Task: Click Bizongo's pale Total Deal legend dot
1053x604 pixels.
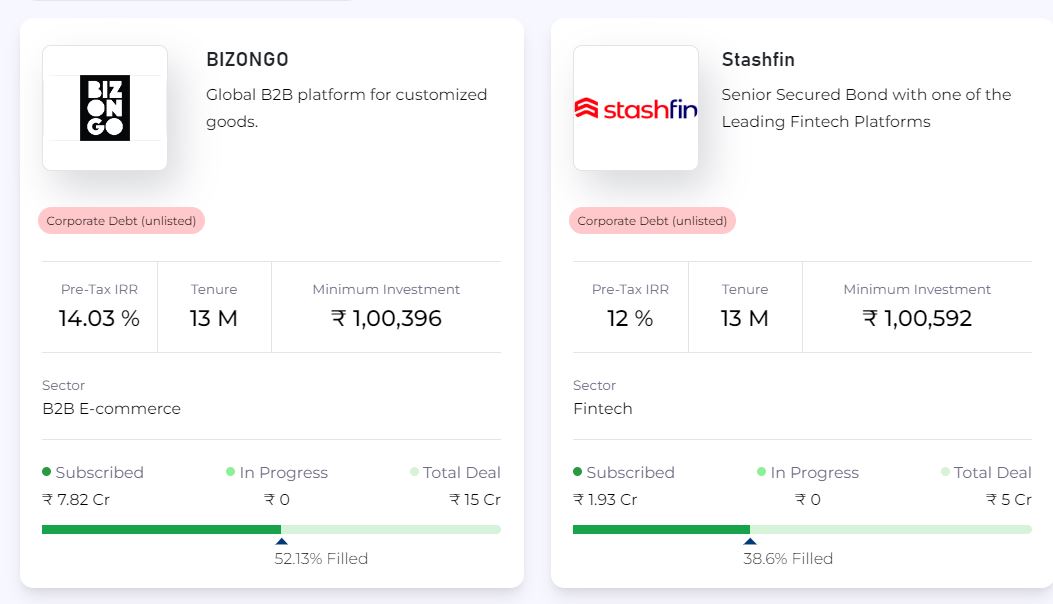Action: pyautogui.click(x=414, y=472)
